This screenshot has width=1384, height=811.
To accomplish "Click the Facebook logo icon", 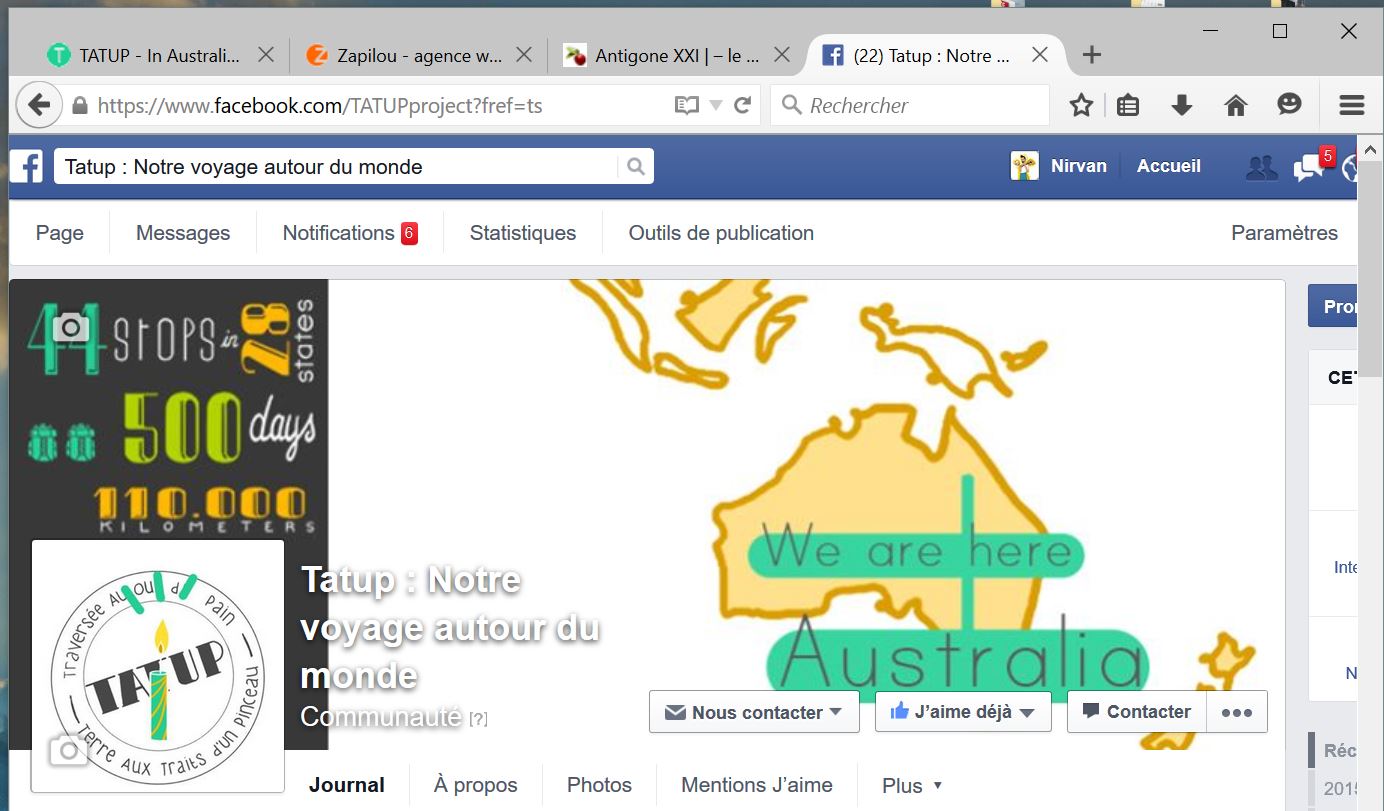I will click(x=27, y=166).
